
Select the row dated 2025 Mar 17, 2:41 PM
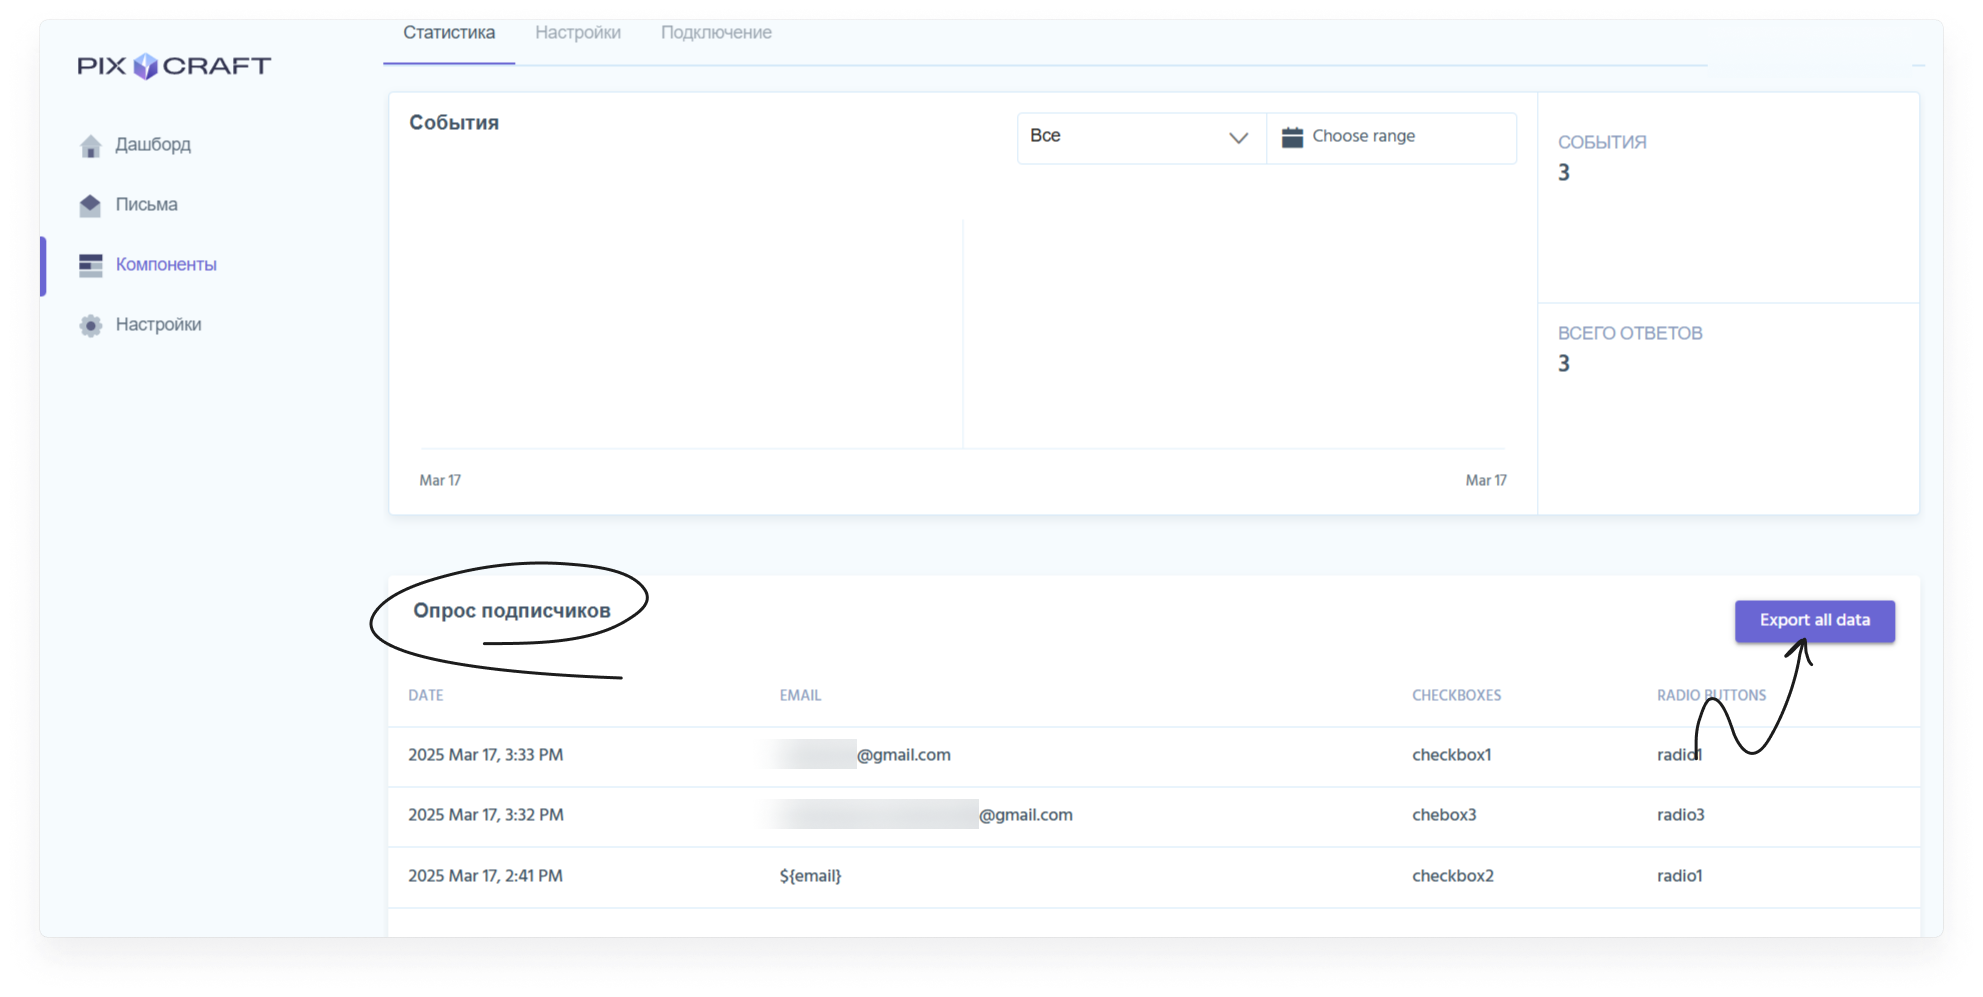1154,877
